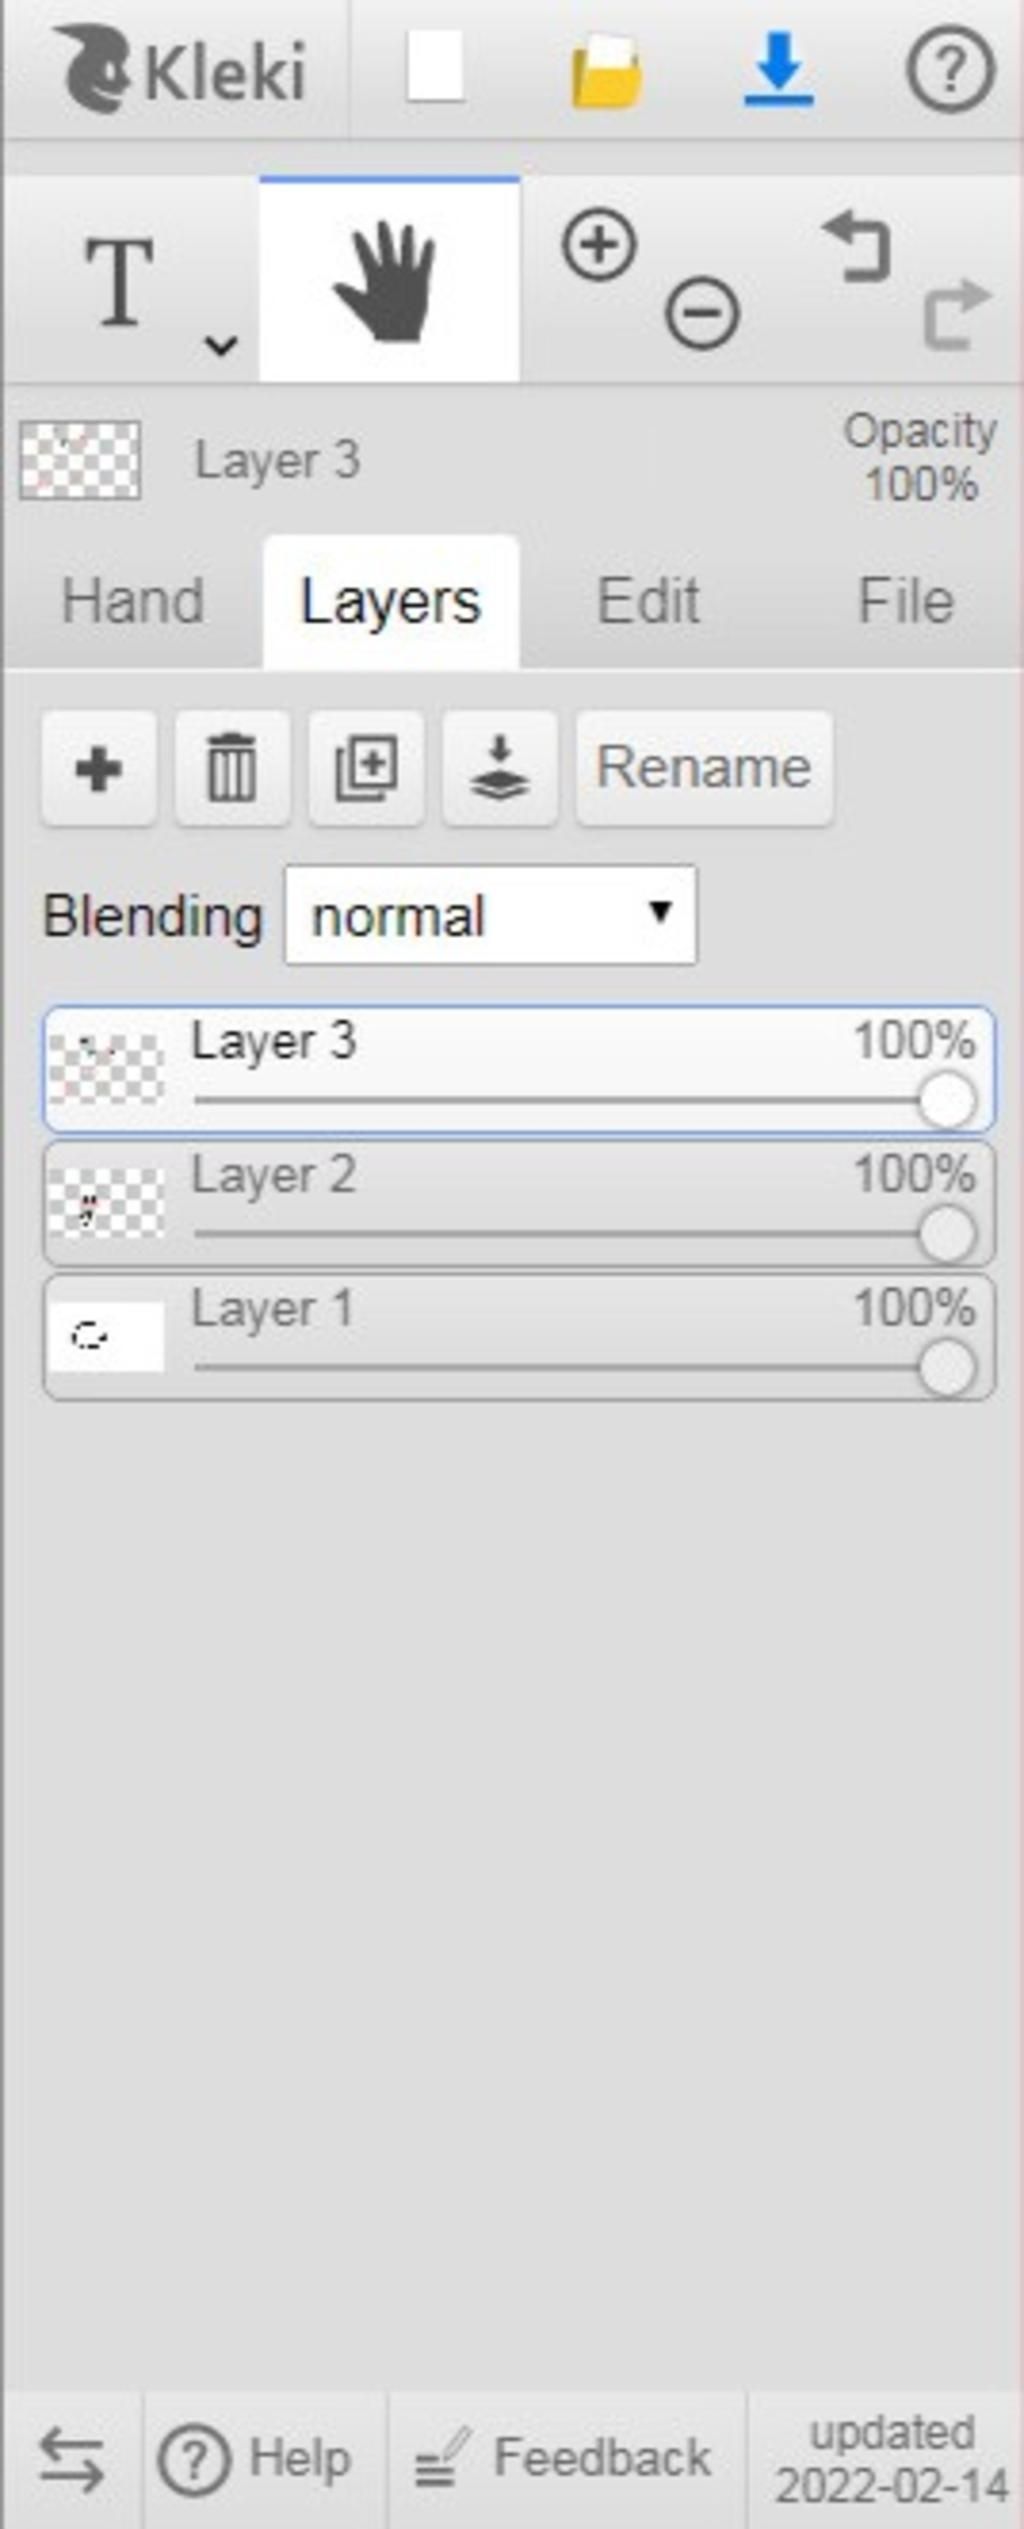The image size is (1024, 2529).
Task: Open the Blending mode dropdown
Action: (x=490, y=915)
